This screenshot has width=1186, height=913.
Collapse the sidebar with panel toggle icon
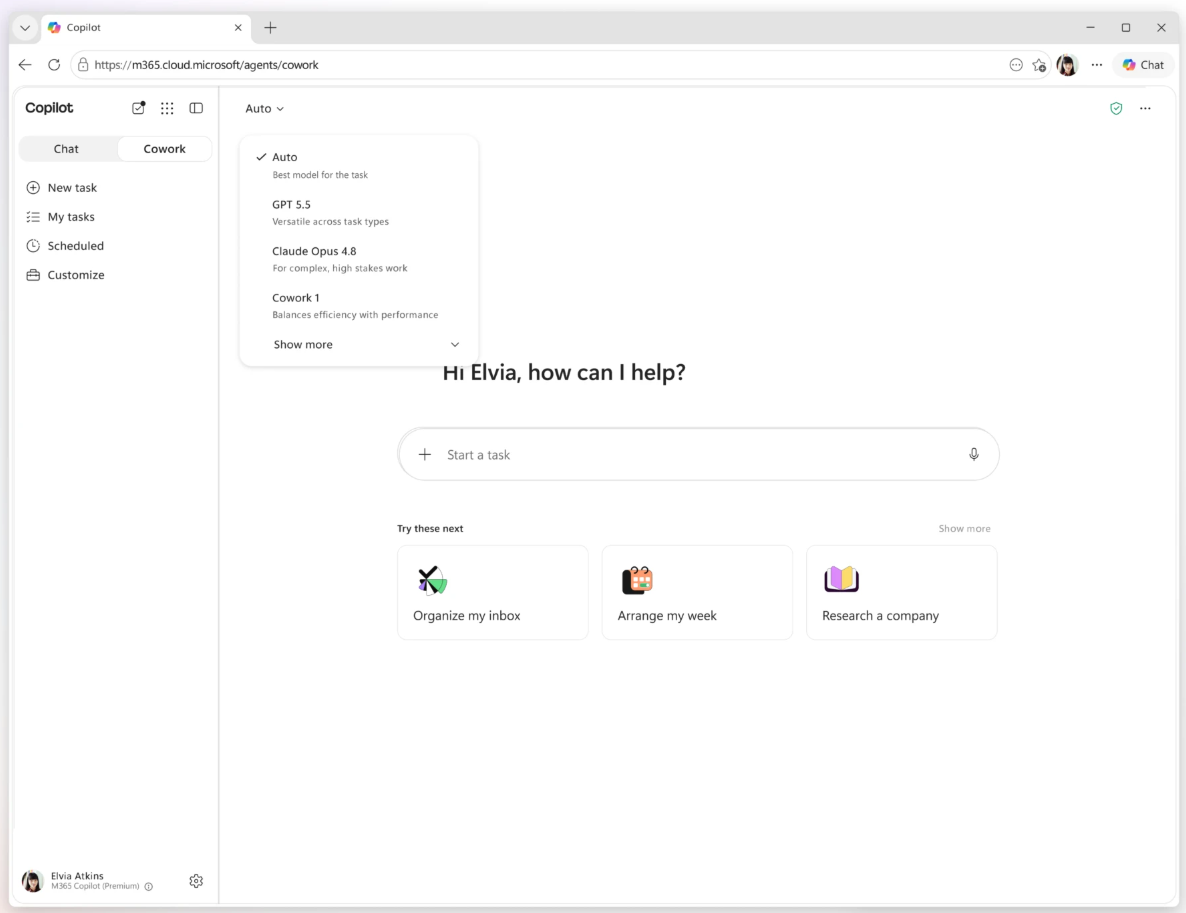[x=196, y=108]
